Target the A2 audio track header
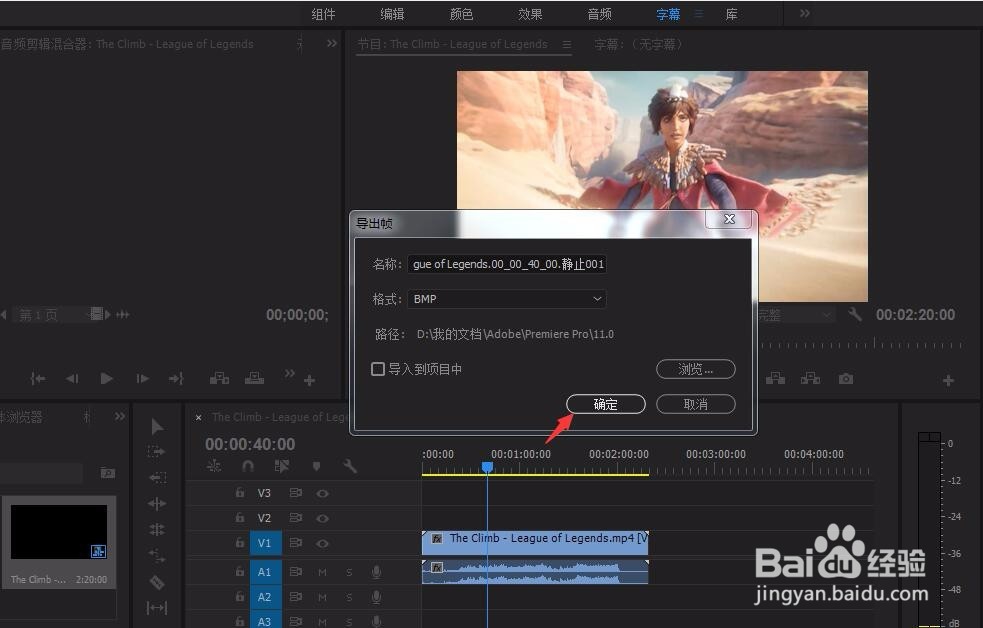The width and height of the screenshot is (983, 628). [265, 597]
